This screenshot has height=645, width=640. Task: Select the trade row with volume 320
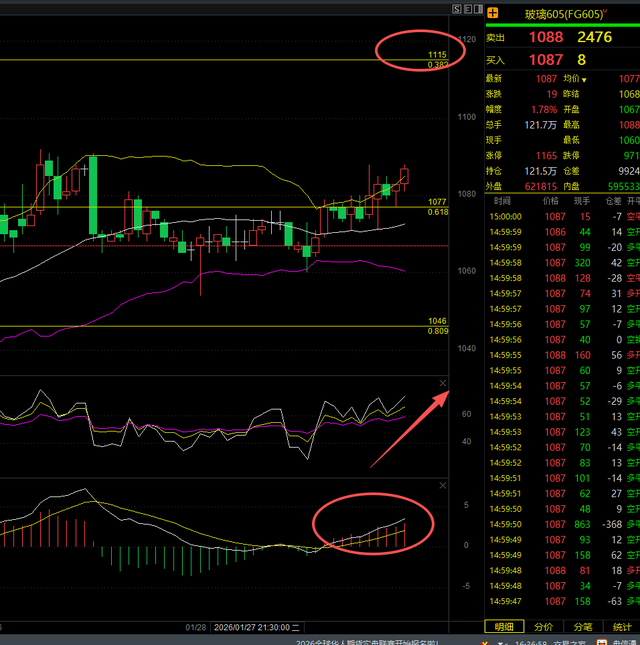563,263
